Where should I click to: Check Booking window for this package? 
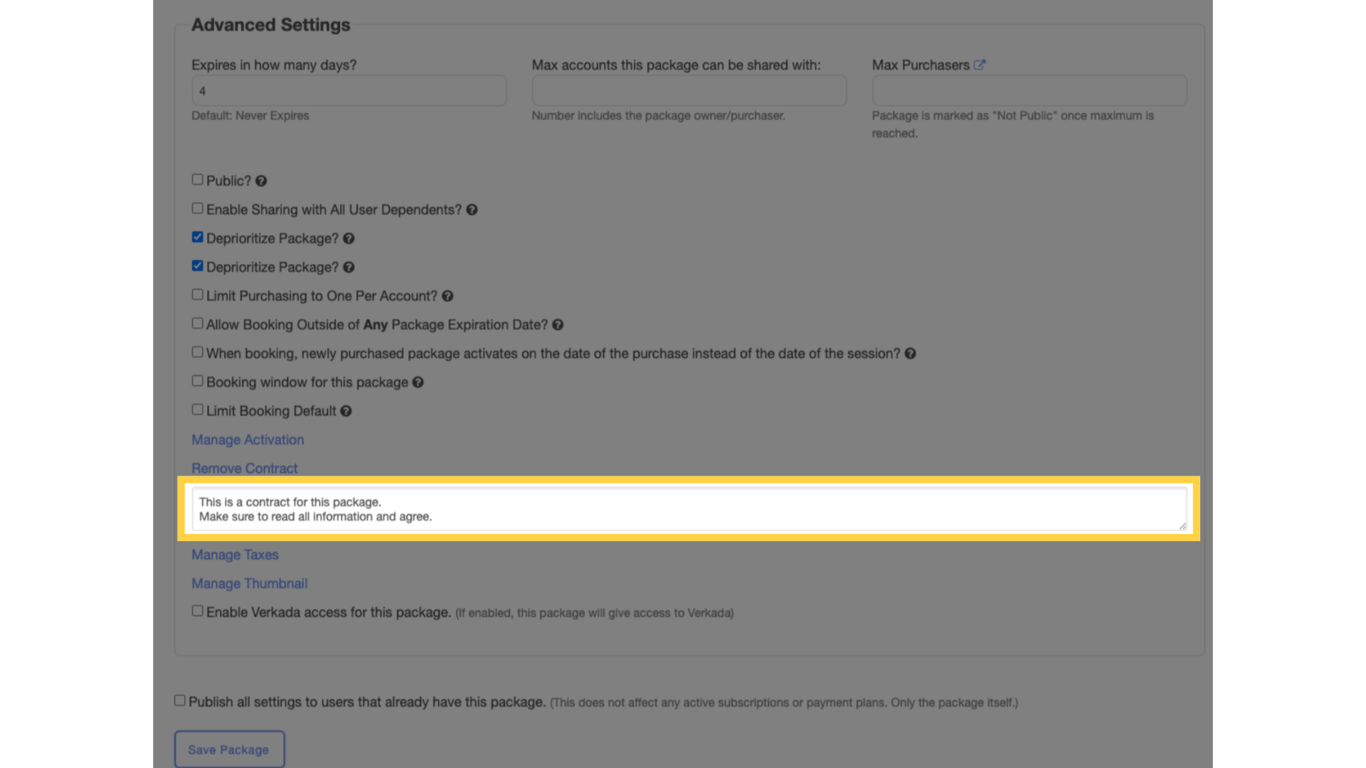pos(197,381)
